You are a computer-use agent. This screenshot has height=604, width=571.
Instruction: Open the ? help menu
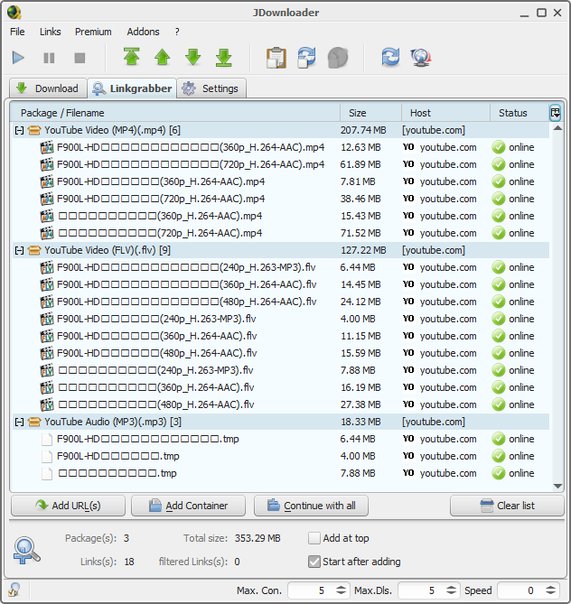[x=177, y=32]
